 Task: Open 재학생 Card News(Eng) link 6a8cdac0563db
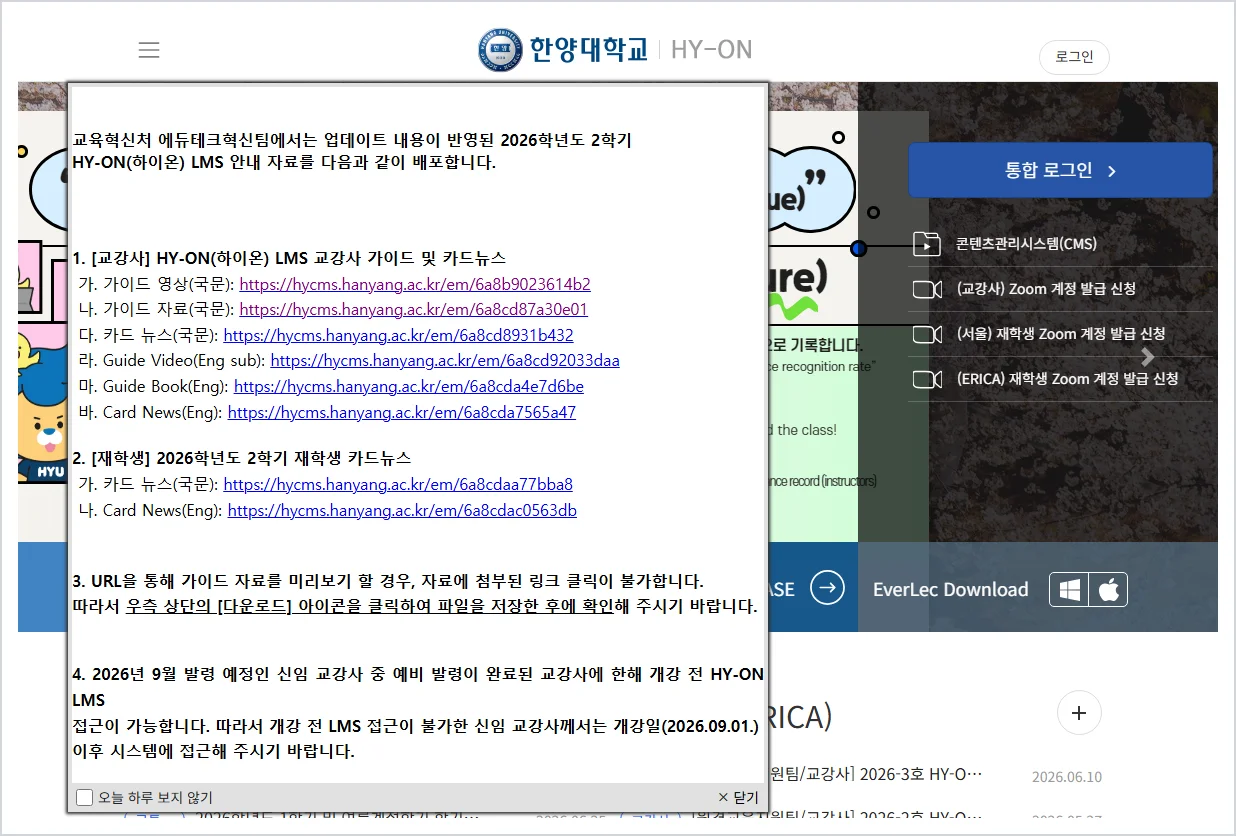402,511
